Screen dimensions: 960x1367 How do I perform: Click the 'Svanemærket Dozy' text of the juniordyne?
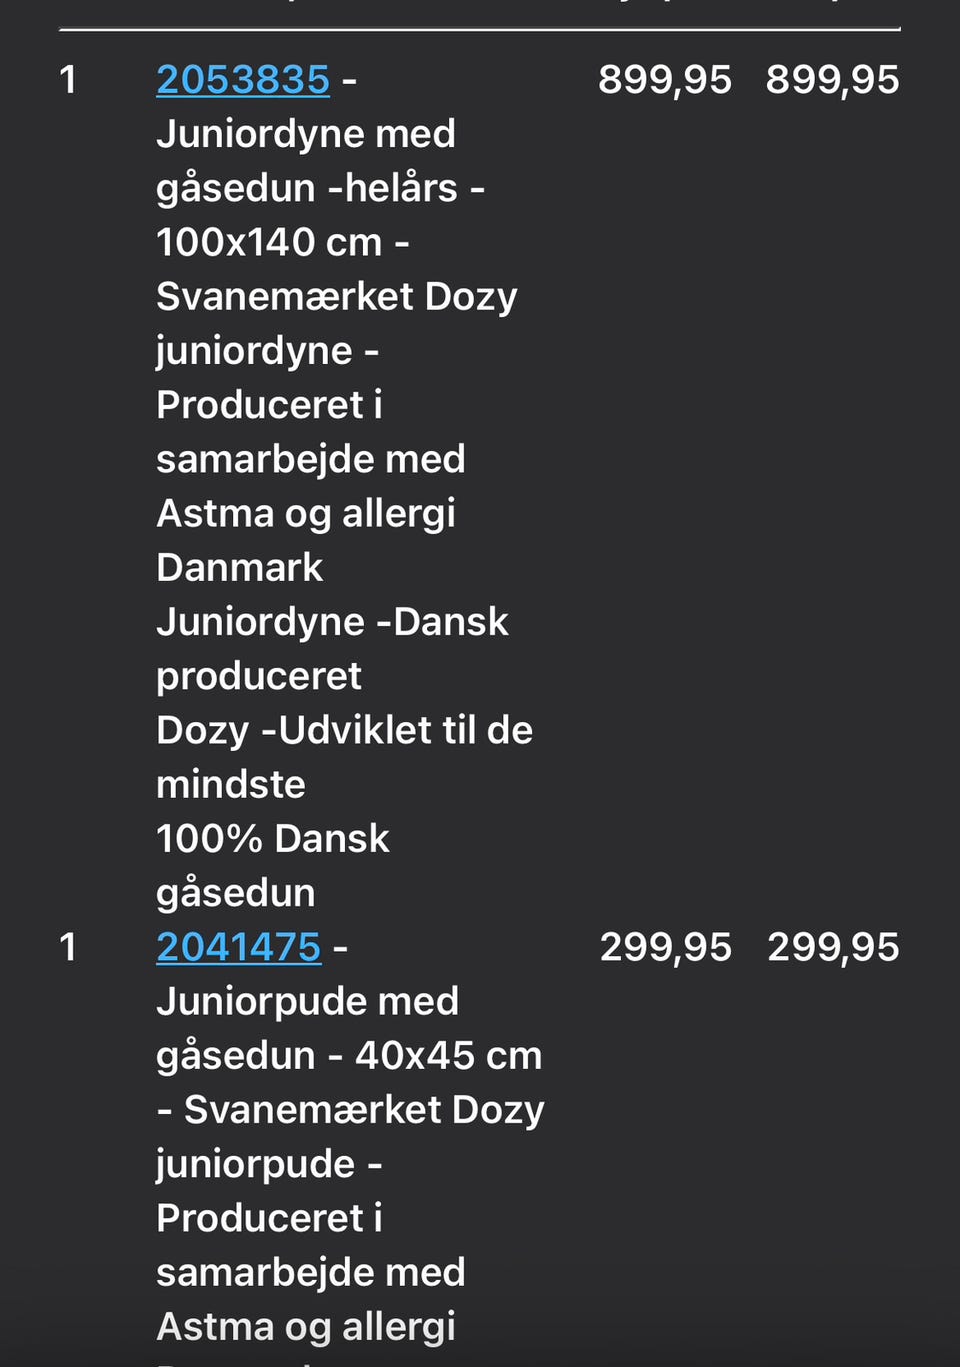pos(337,296)
